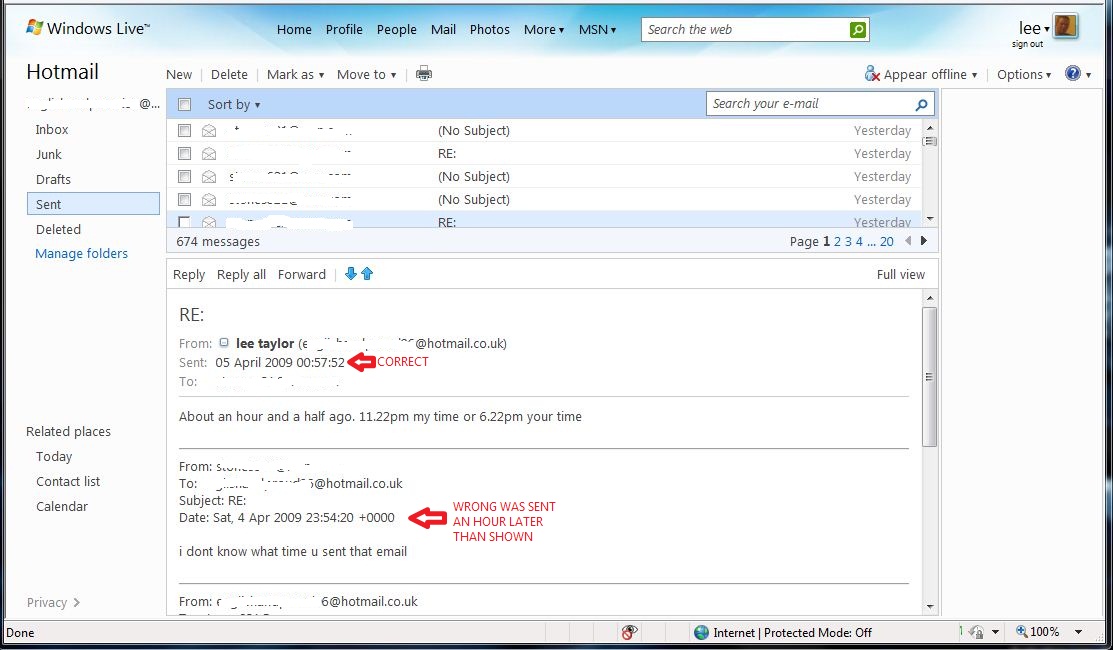This screenshot has height=650, width=1113.
Task: Open Contact list under Related places
Action: (x=68, y=481)
